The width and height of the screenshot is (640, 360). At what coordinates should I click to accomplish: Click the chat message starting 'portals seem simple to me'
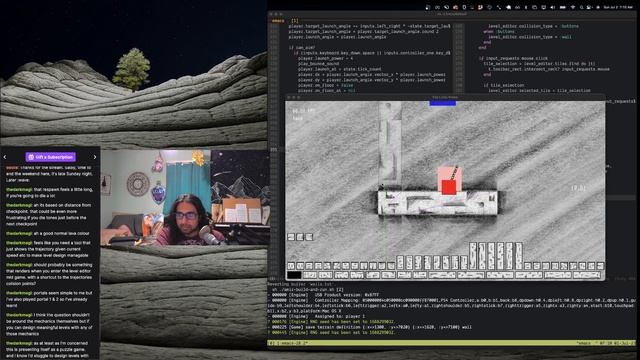pos(49,299)
